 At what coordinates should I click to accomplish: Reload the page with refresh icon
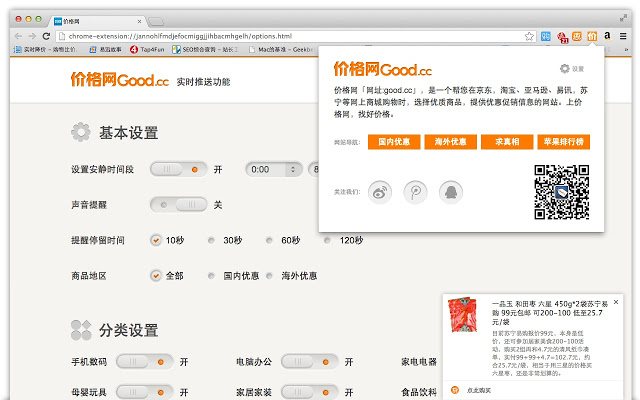pyautogui.click(x=46, y=36)
